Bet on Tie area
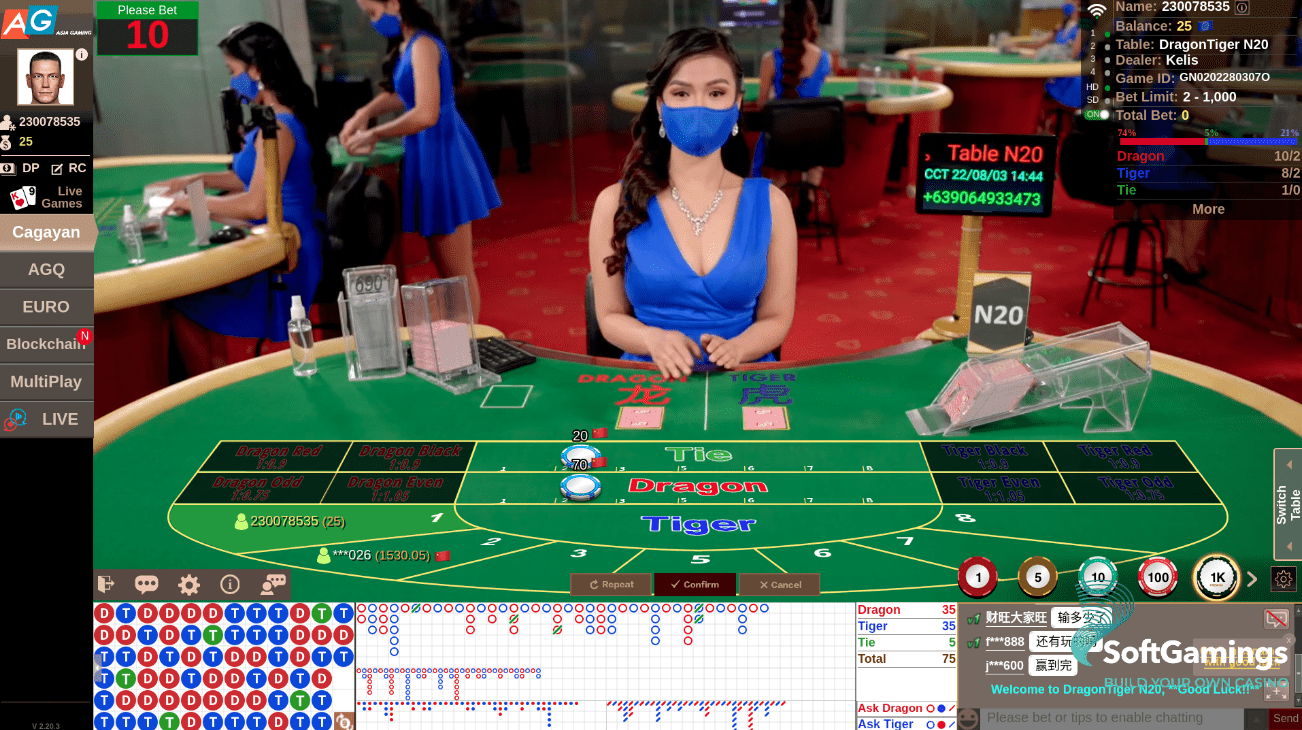 [x=698, y=455]
